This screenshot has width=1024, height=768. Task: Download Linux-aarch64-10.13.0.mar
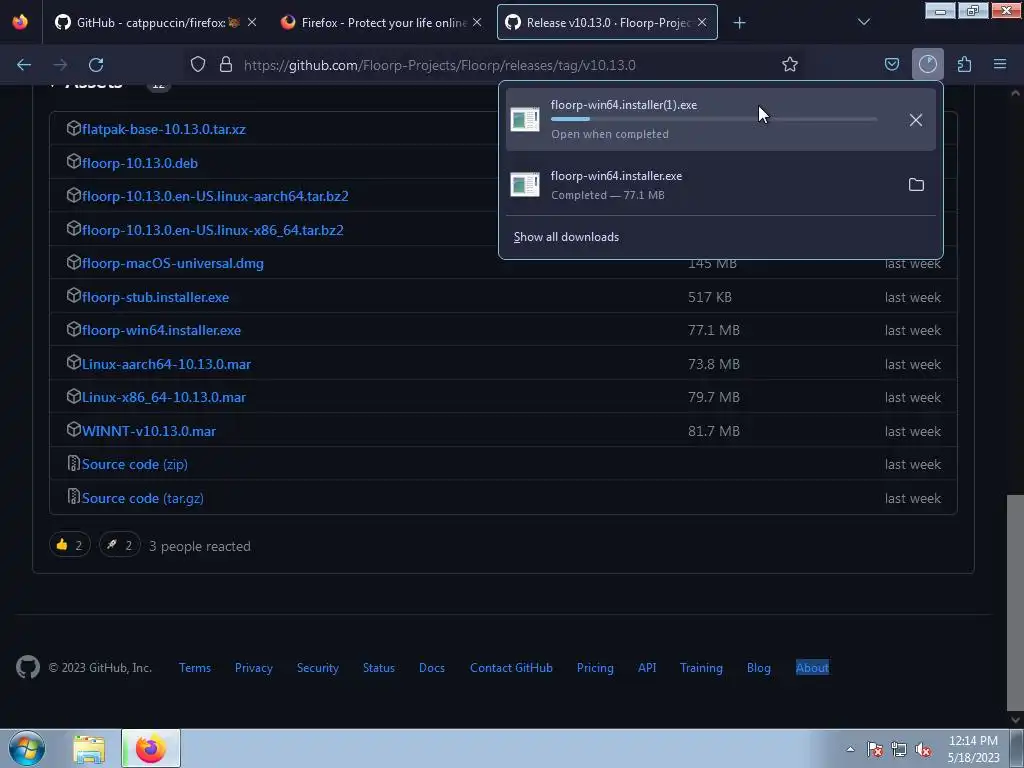click(x=166, y=364)
